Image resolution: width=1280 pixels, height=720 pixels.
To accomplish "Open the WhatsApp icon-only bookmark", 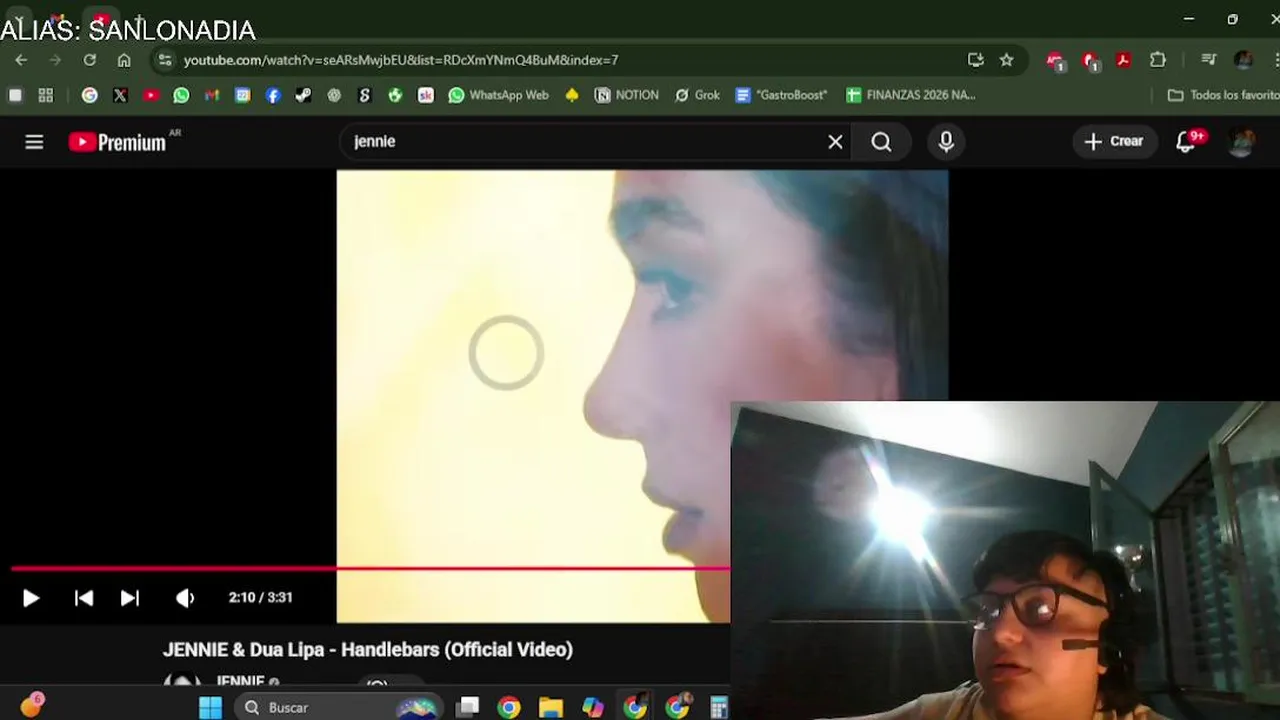I will coord(181,95).
